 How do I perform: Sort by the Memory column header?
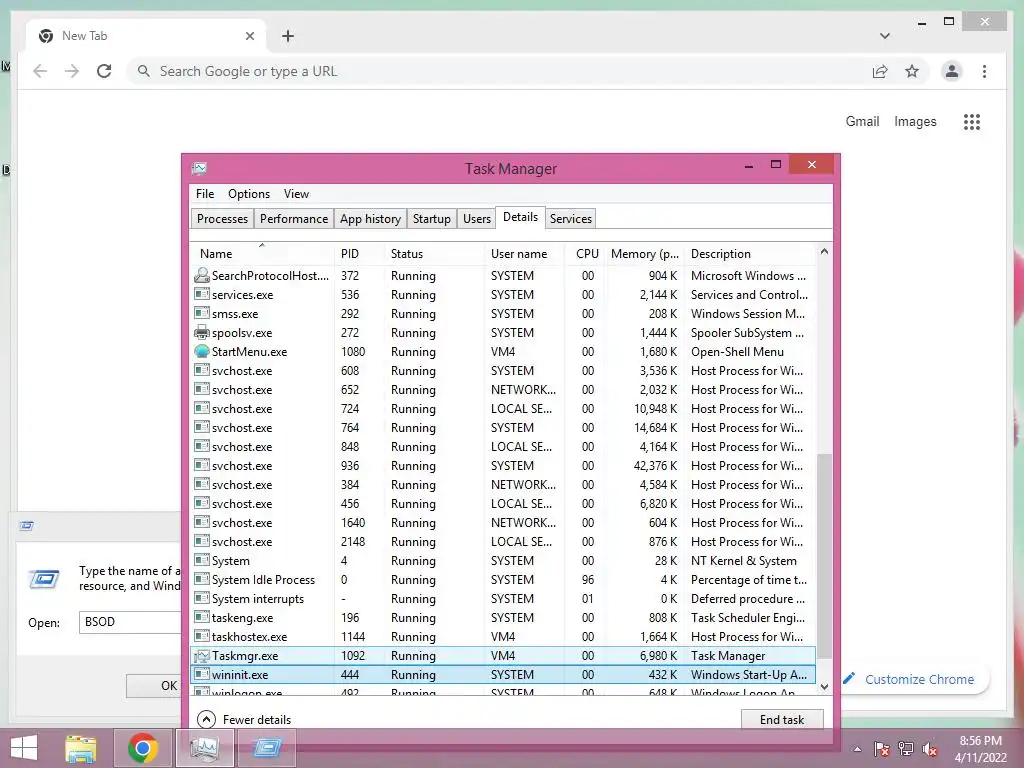tap(644, 253)
